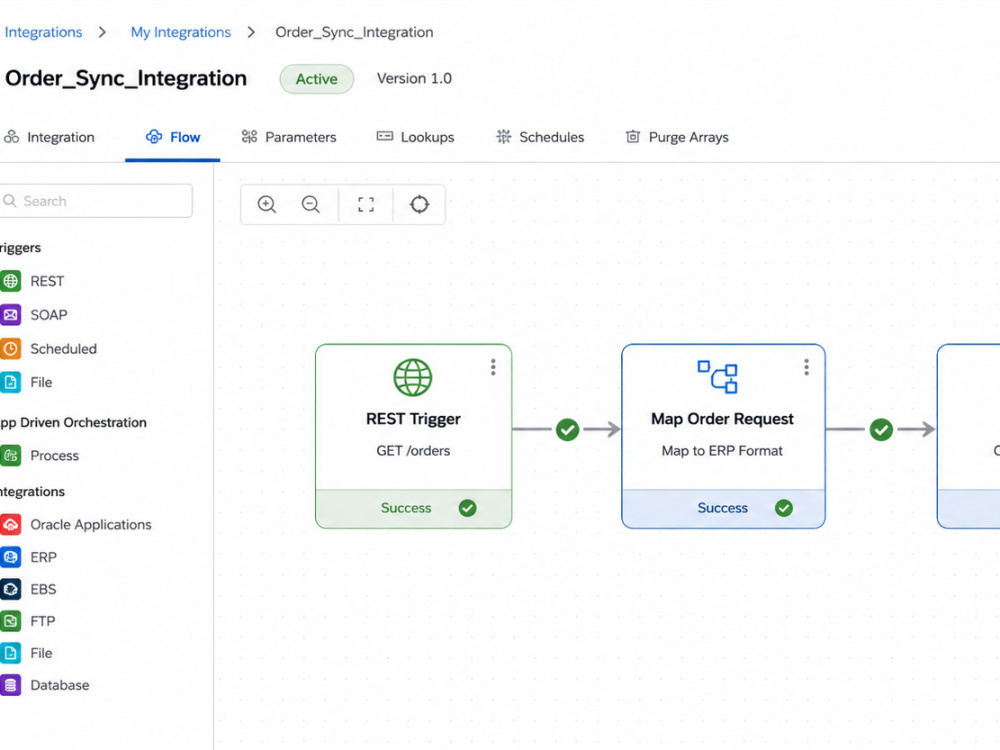Go to My Integrations breadcrumb link
The height and width of the screenshot is (750, 1000).
(180, 32)
